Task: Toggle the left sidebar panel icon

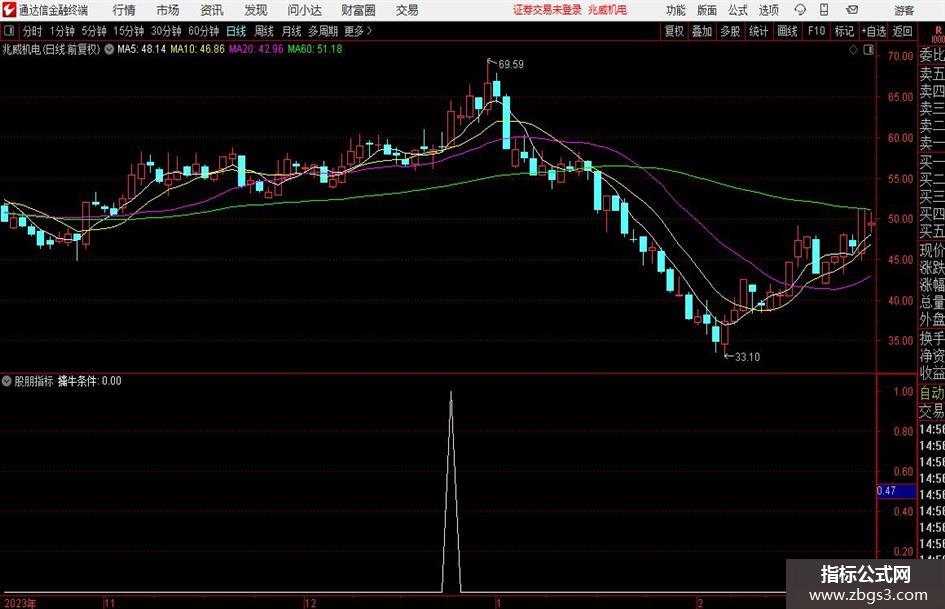Action: coord(9,31)
